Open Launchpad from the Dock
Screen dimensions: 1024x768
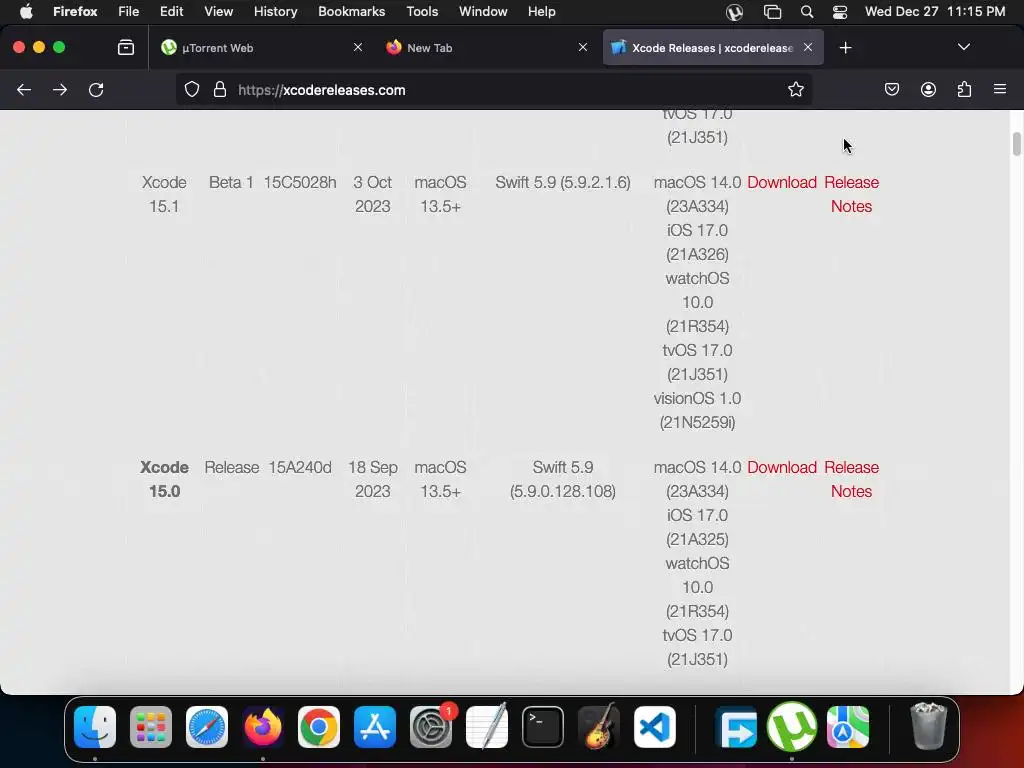click(151, 727)
